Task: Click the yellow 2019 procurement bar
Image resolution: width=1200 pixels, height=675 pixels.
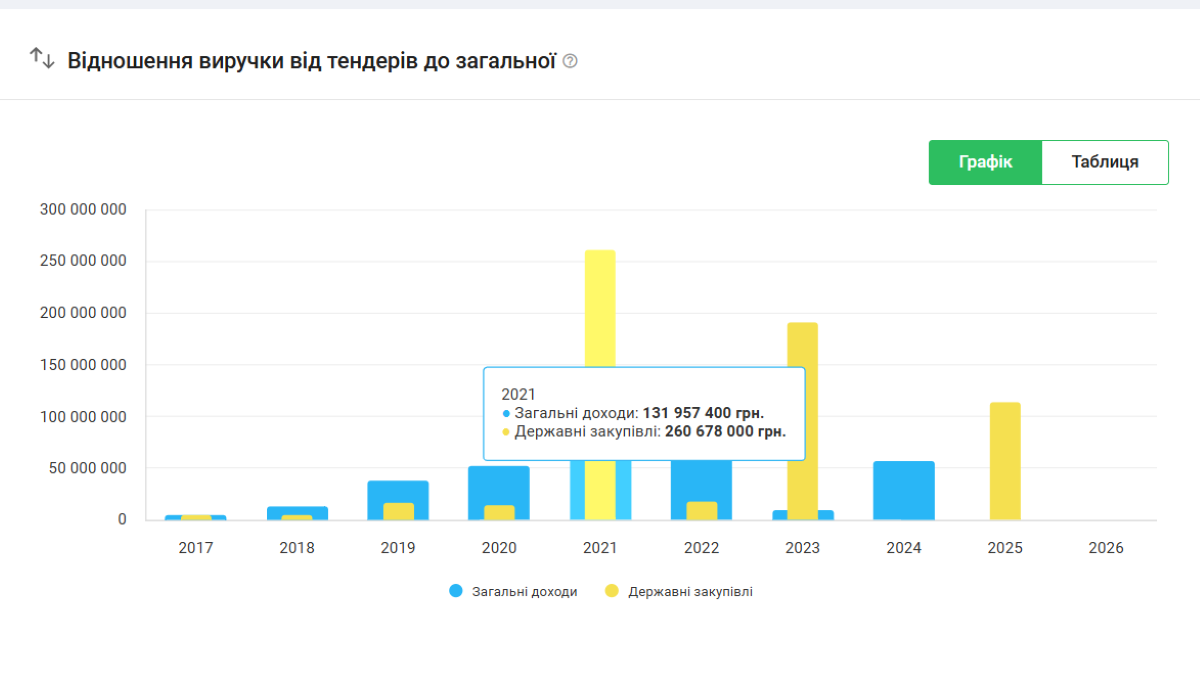Action: point(398,511)
